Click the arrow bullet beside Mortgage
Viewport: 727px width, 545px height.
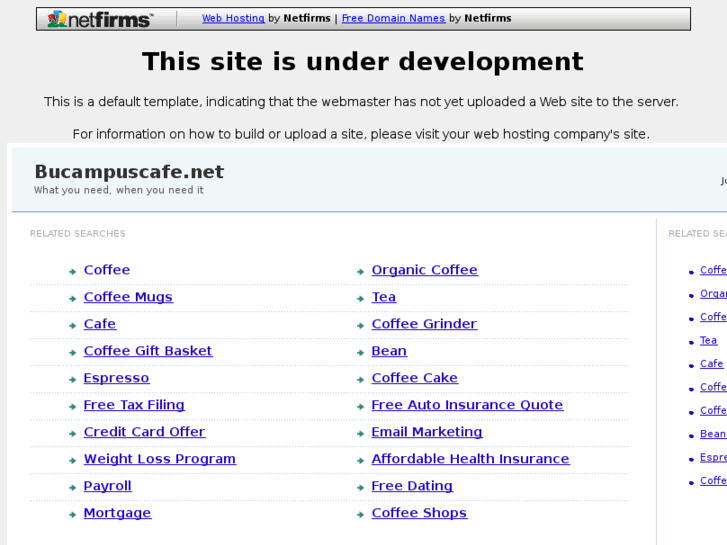[x=72, y=515]
